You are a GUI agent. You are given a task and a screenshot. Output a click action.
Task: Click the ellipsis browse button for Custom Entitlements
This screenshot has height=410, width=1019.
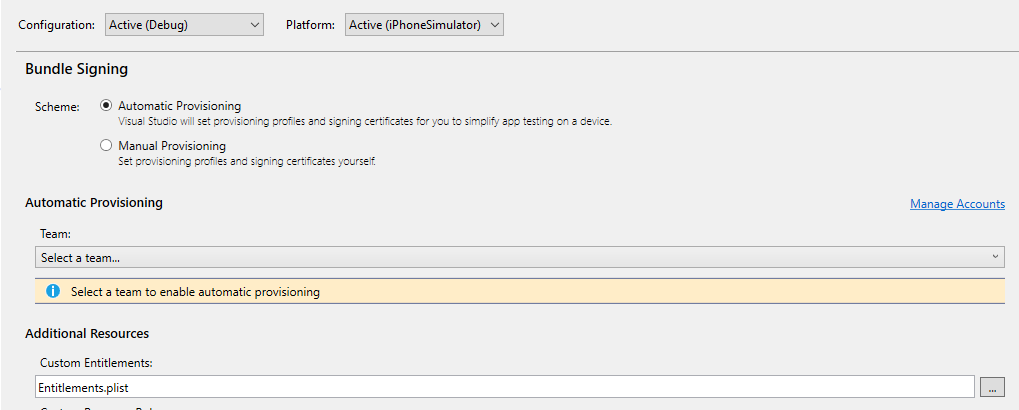[992, 387]
